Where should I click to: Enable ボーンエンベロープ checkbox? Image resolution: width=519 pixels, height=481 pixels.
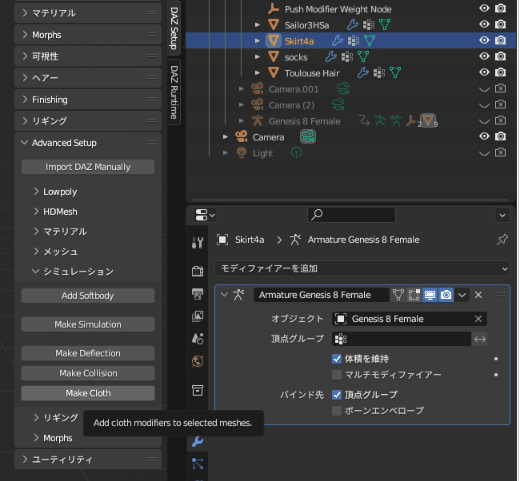pyautogui.click(x=337, y=411)
